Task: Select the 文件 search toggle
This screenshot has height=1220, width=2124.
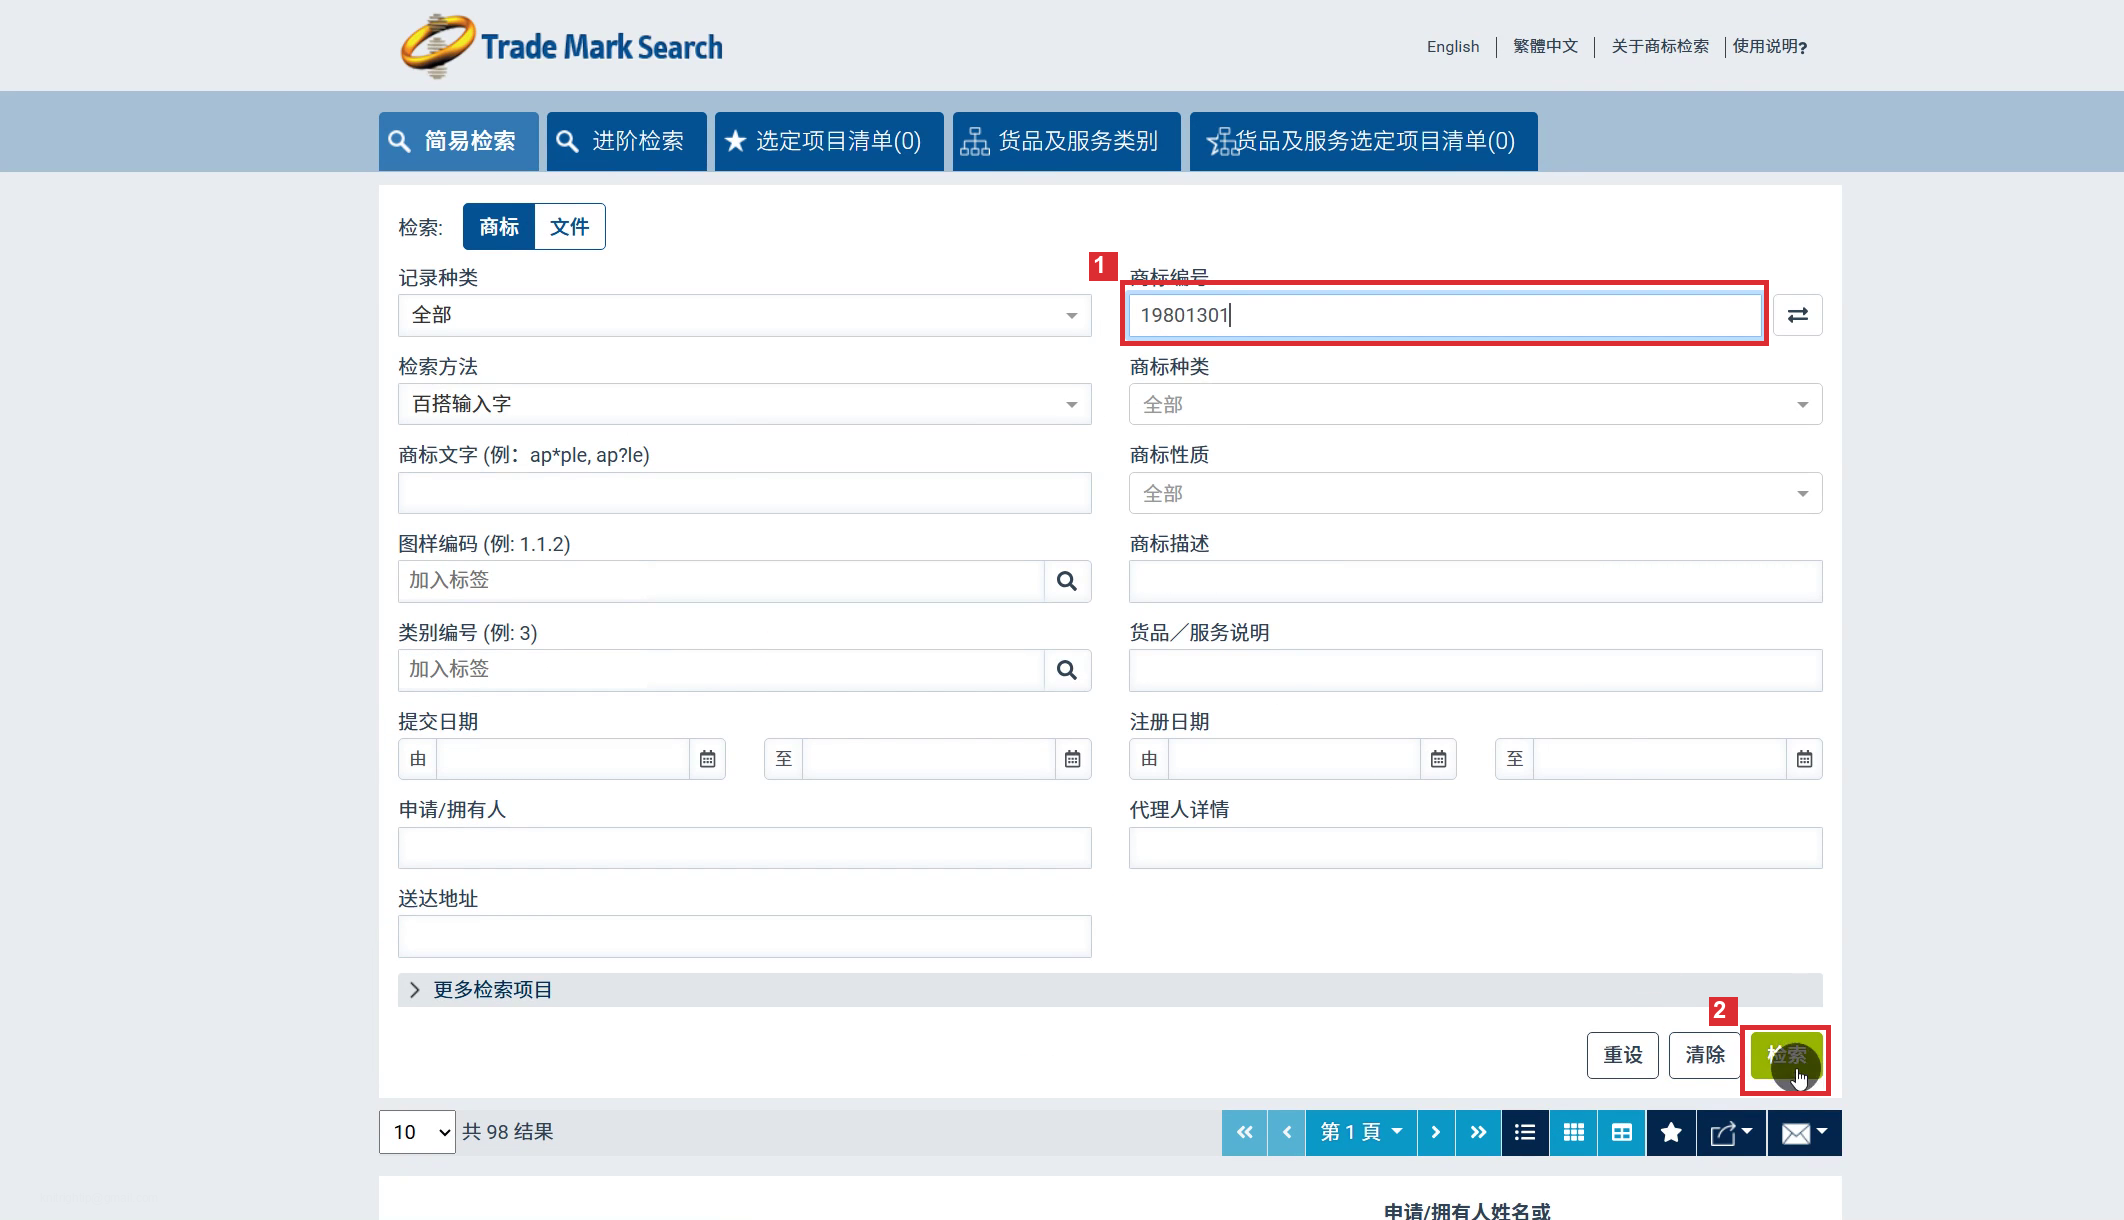Action: pos(570,227)
